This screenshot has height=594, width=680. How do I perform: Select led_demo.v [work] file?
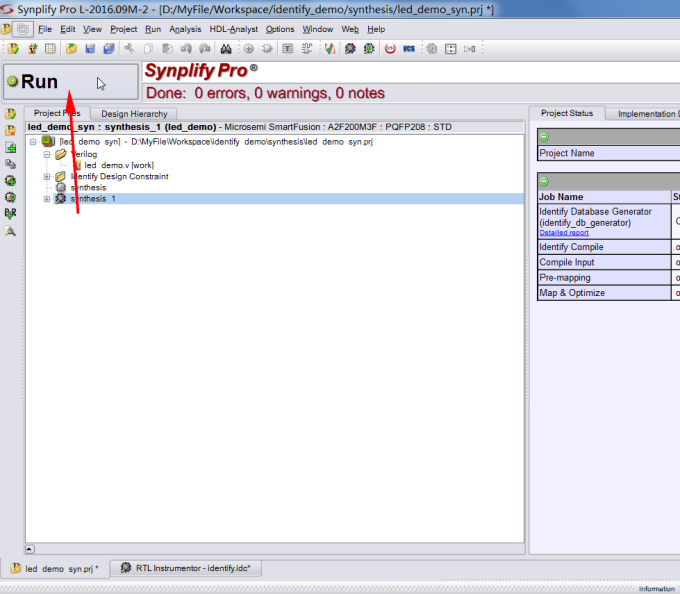point(119,165)
